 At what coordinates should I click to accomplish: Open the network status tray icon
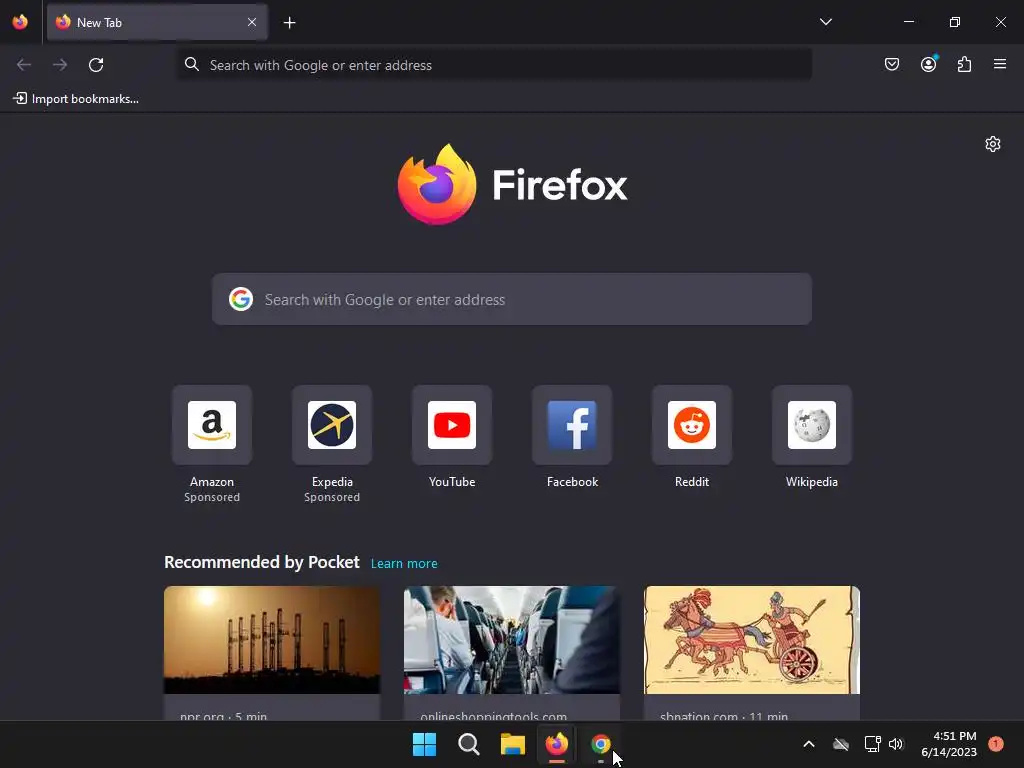pyautogui.click(x=872, y=744)
